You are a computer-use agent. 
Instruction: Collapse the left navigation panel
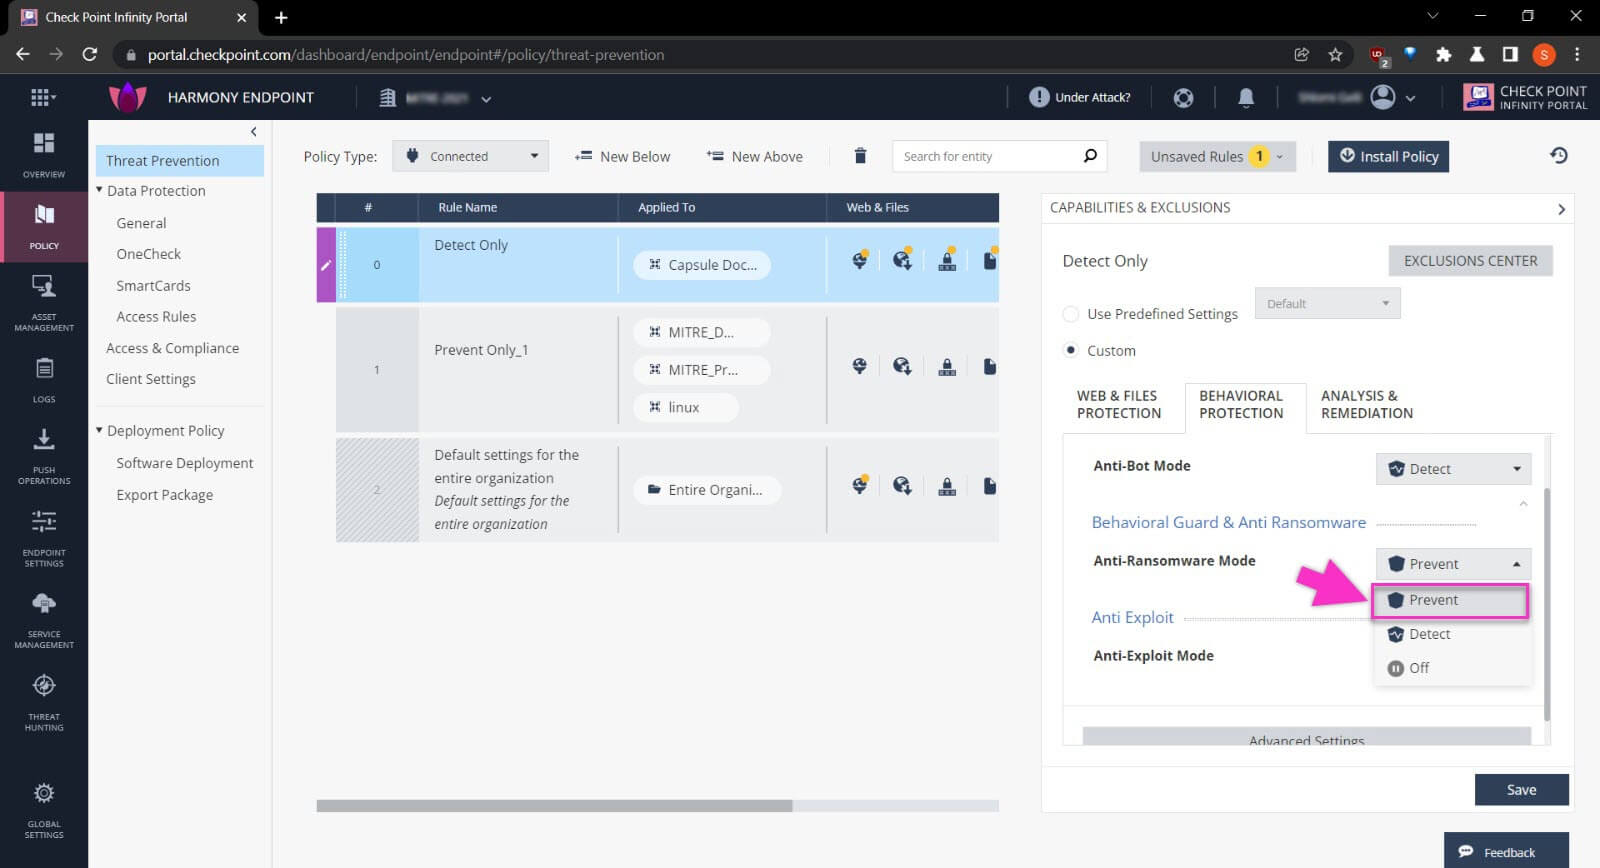254,131
